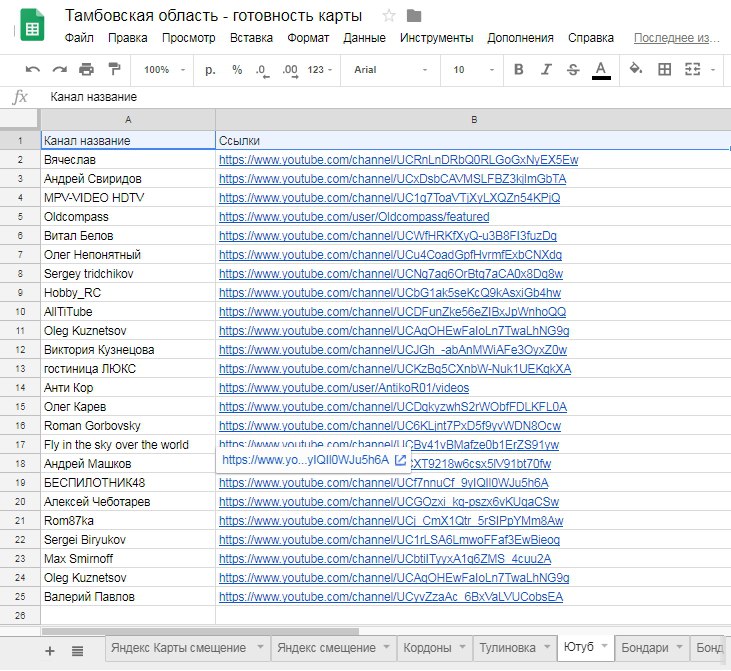Screen dimensions: 731x671
Task: Open the borders menu
Action: coord(664,69)
